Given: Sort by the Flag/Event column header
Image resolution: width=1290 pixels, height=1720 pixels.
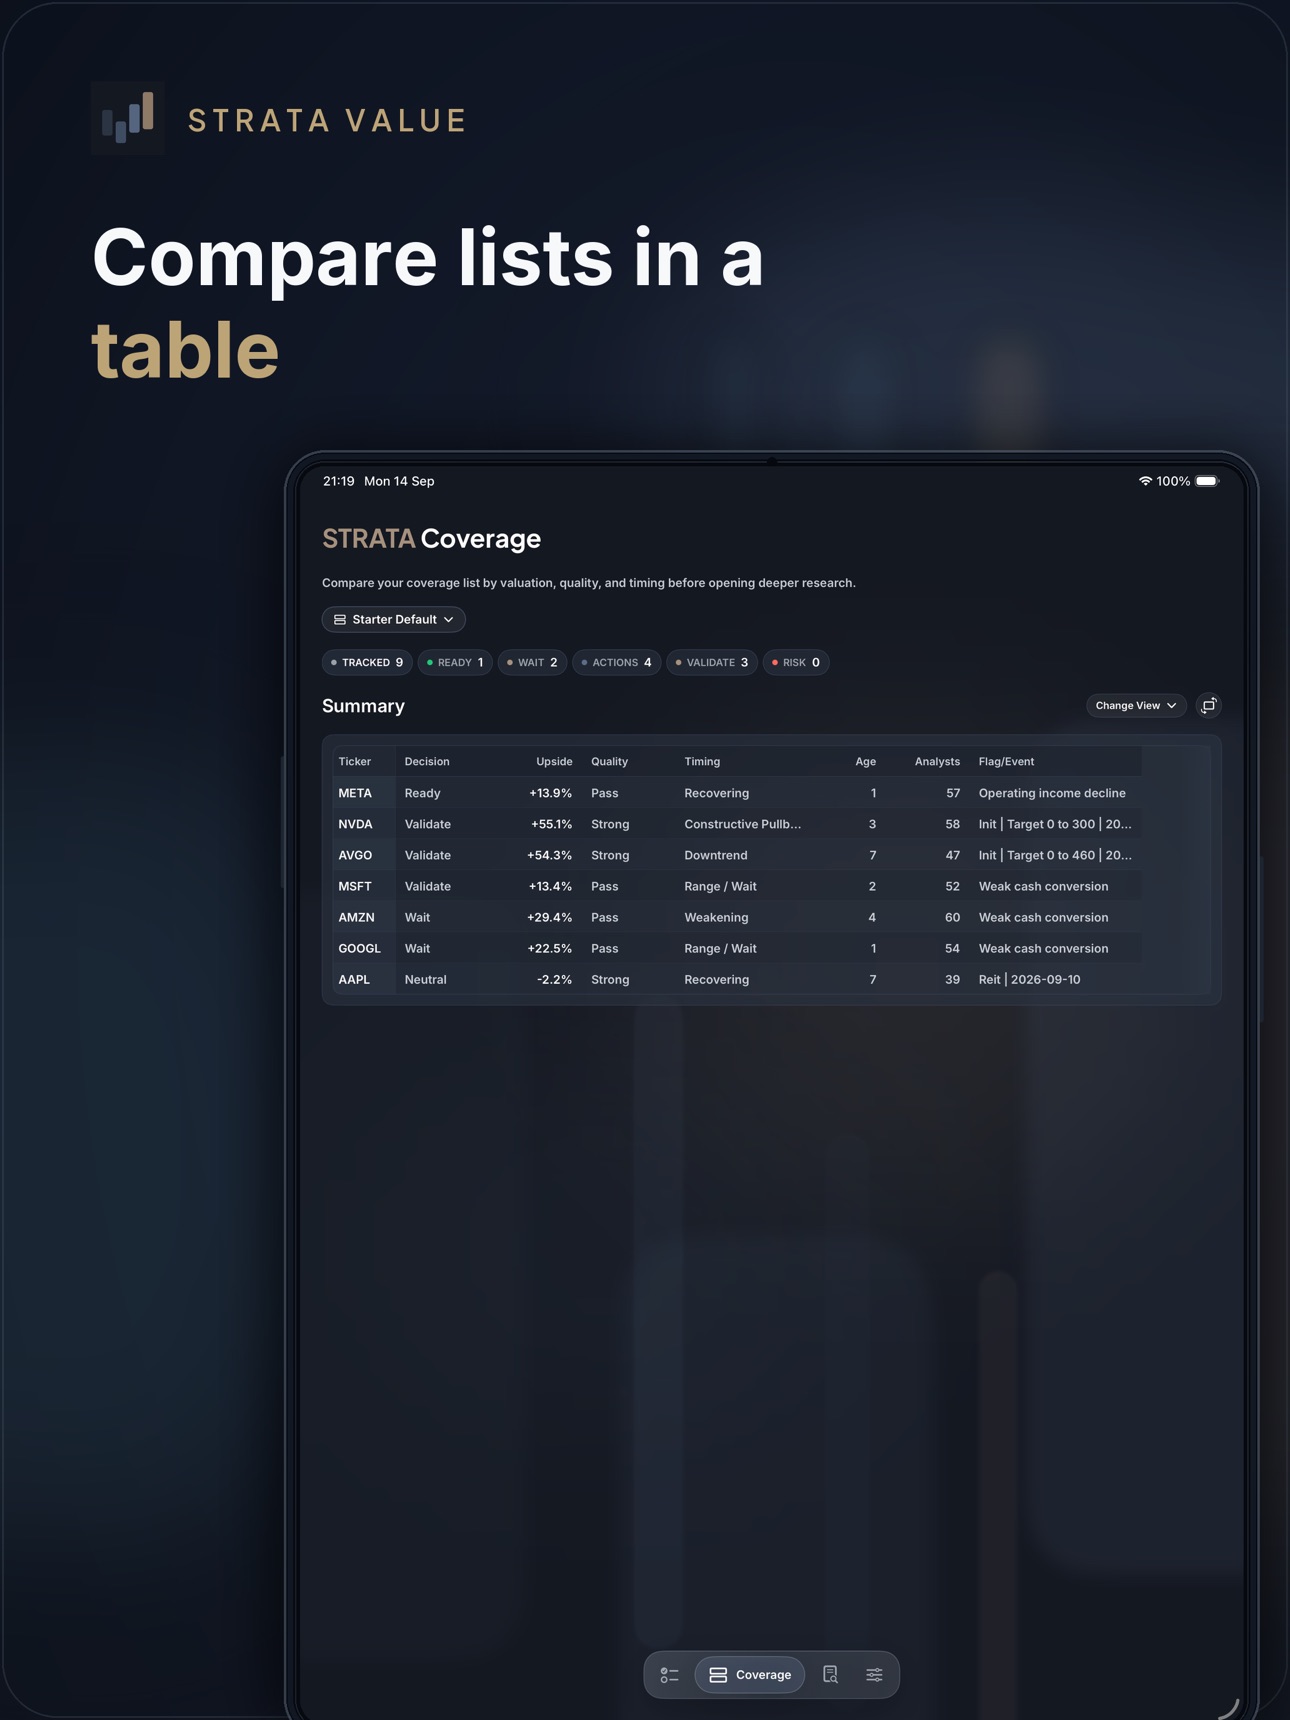Looking at the screenshot, I should pyautogui.click(x=1006, y=762).
